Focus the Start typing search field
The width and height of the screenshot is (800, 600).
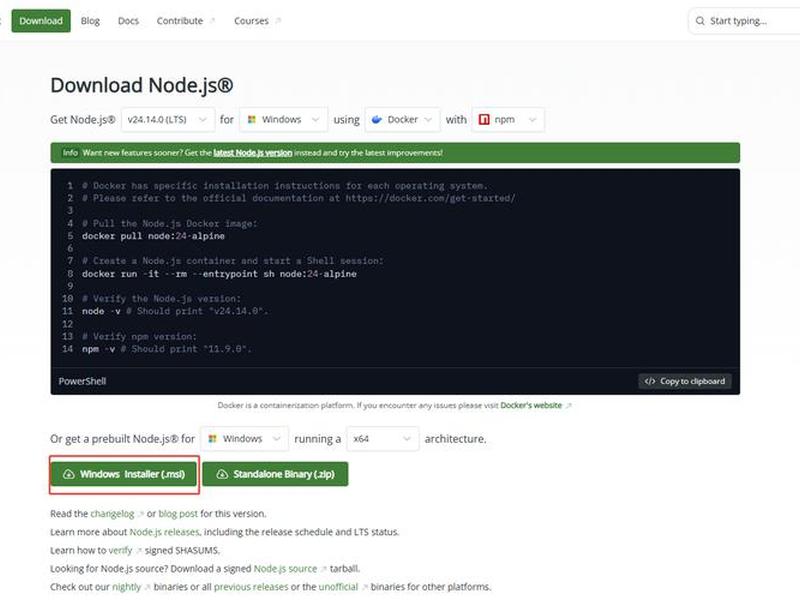tap(745, 21)
